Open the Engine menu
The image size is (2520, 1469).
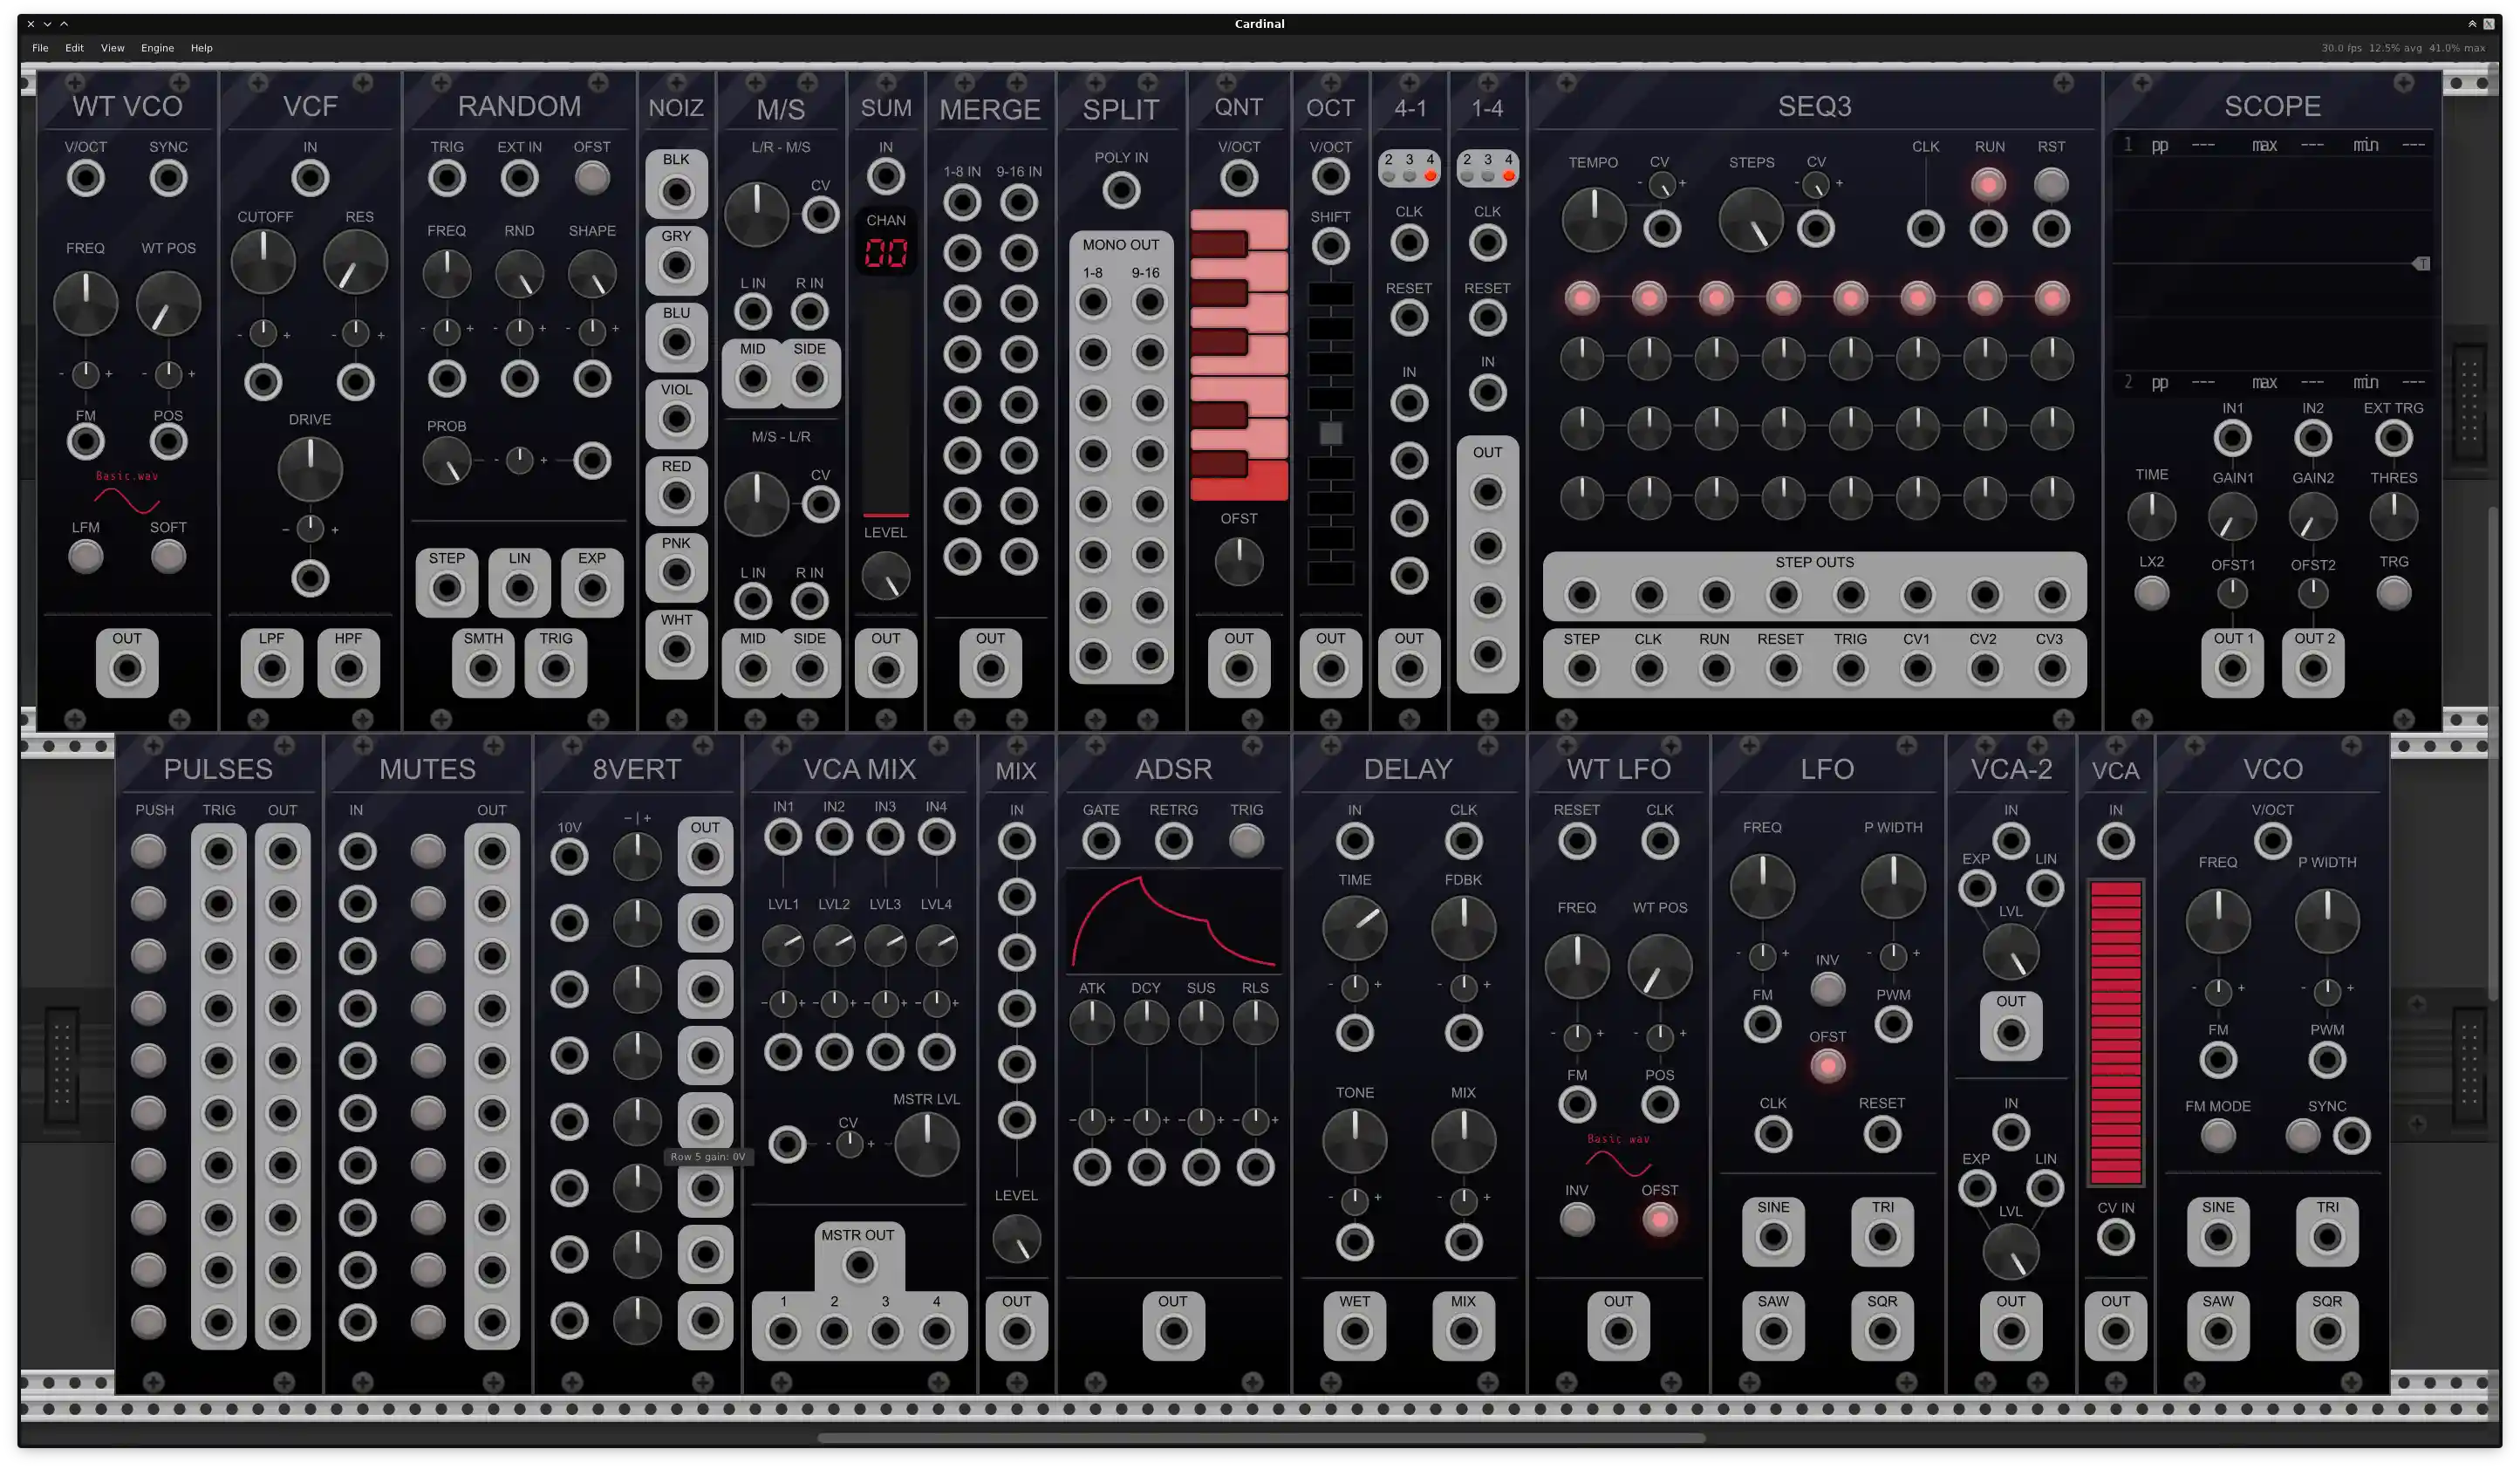156,47
